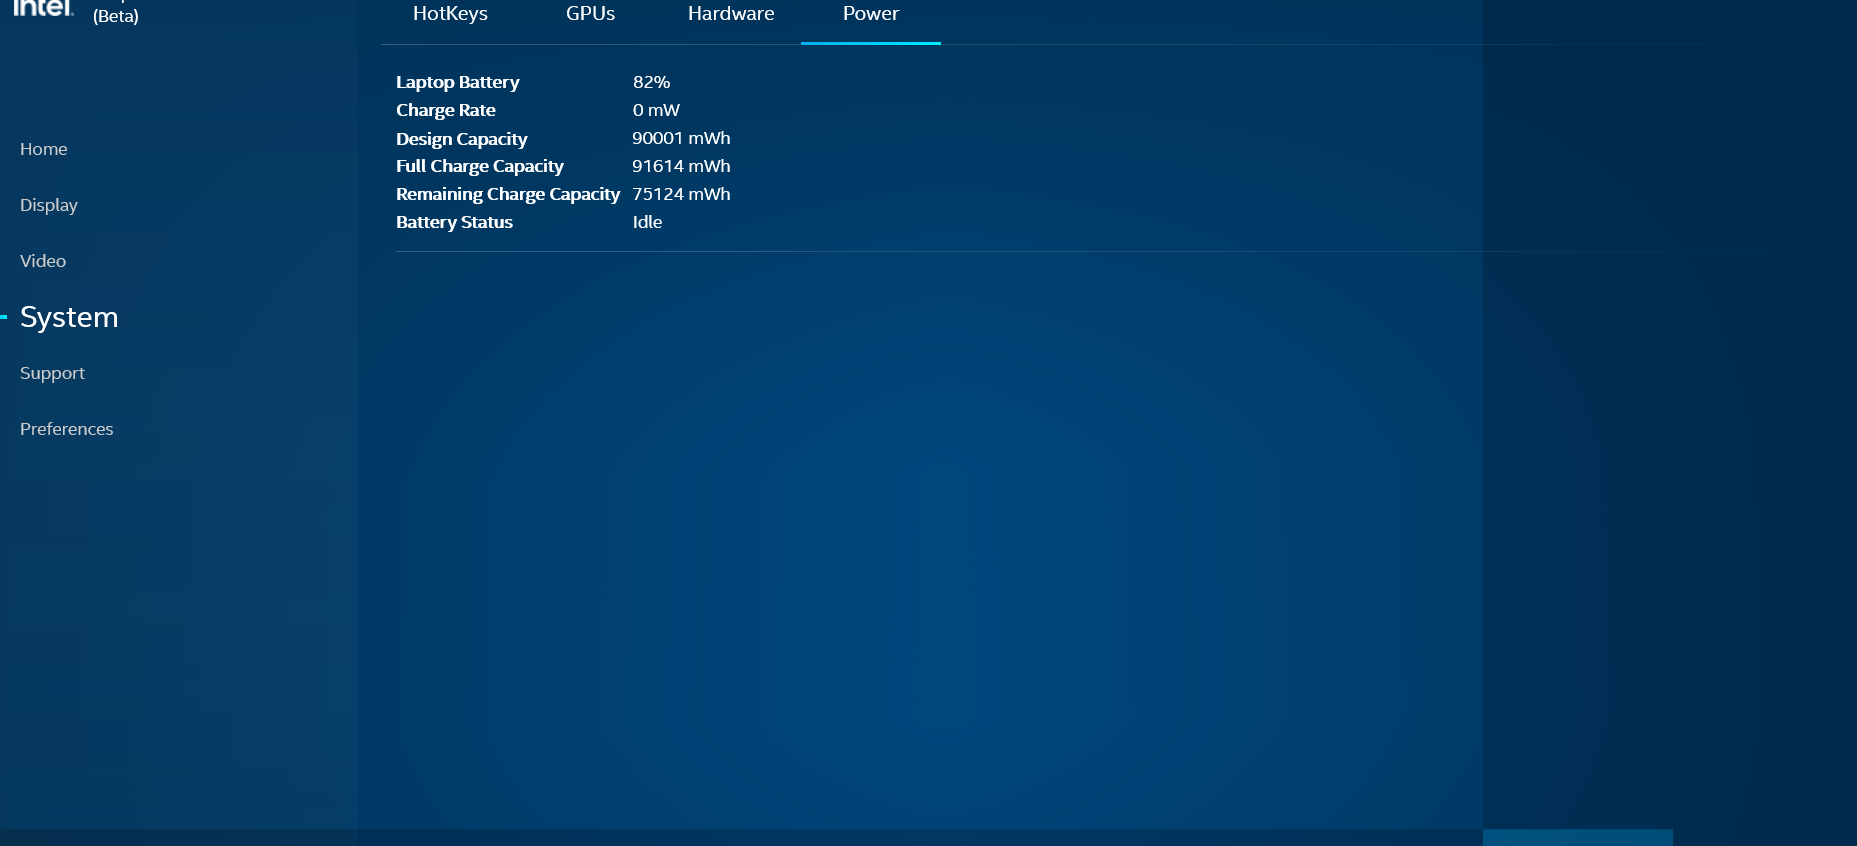Click the Remaining Charge Capacity label

(x=508, y=194)
